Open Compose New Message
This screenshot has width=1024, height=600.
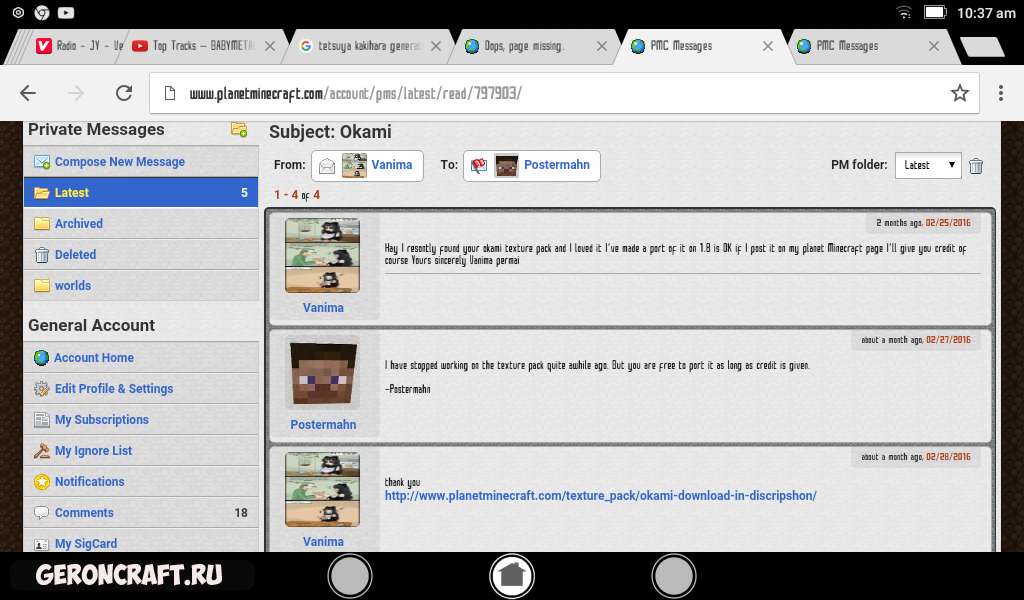point(119,162)
